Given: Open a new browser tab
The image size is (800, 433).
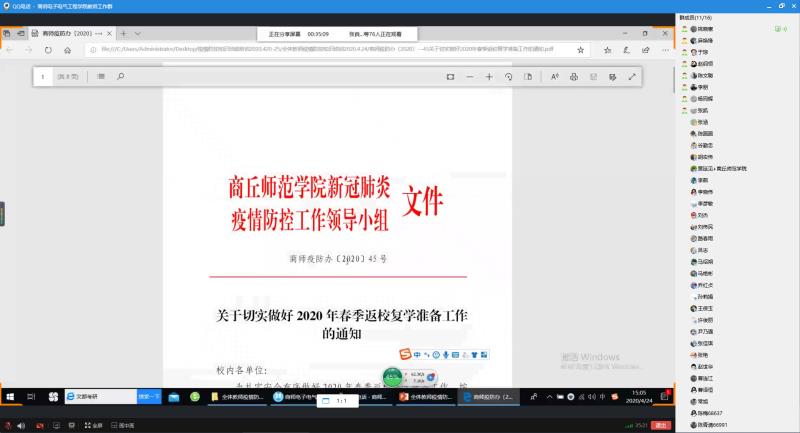Looking at the screenshot, I should (123, 33).
